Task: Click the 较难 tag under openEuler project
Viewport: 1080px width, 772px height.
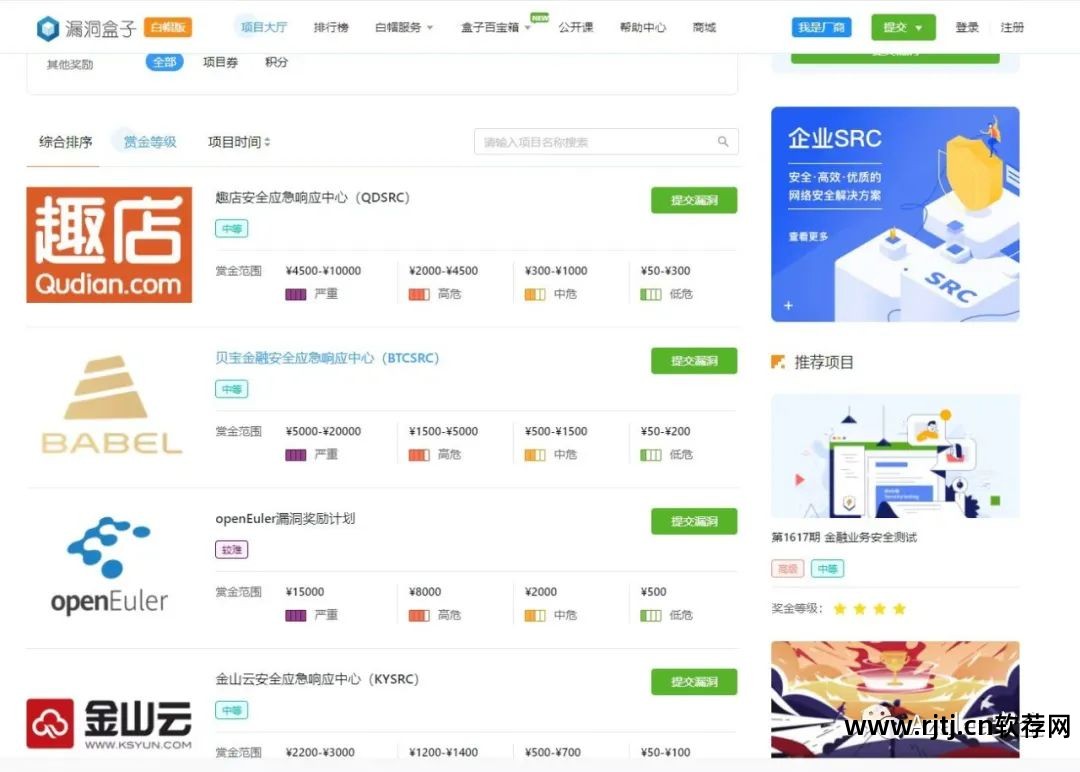Action: coord(231,550)
